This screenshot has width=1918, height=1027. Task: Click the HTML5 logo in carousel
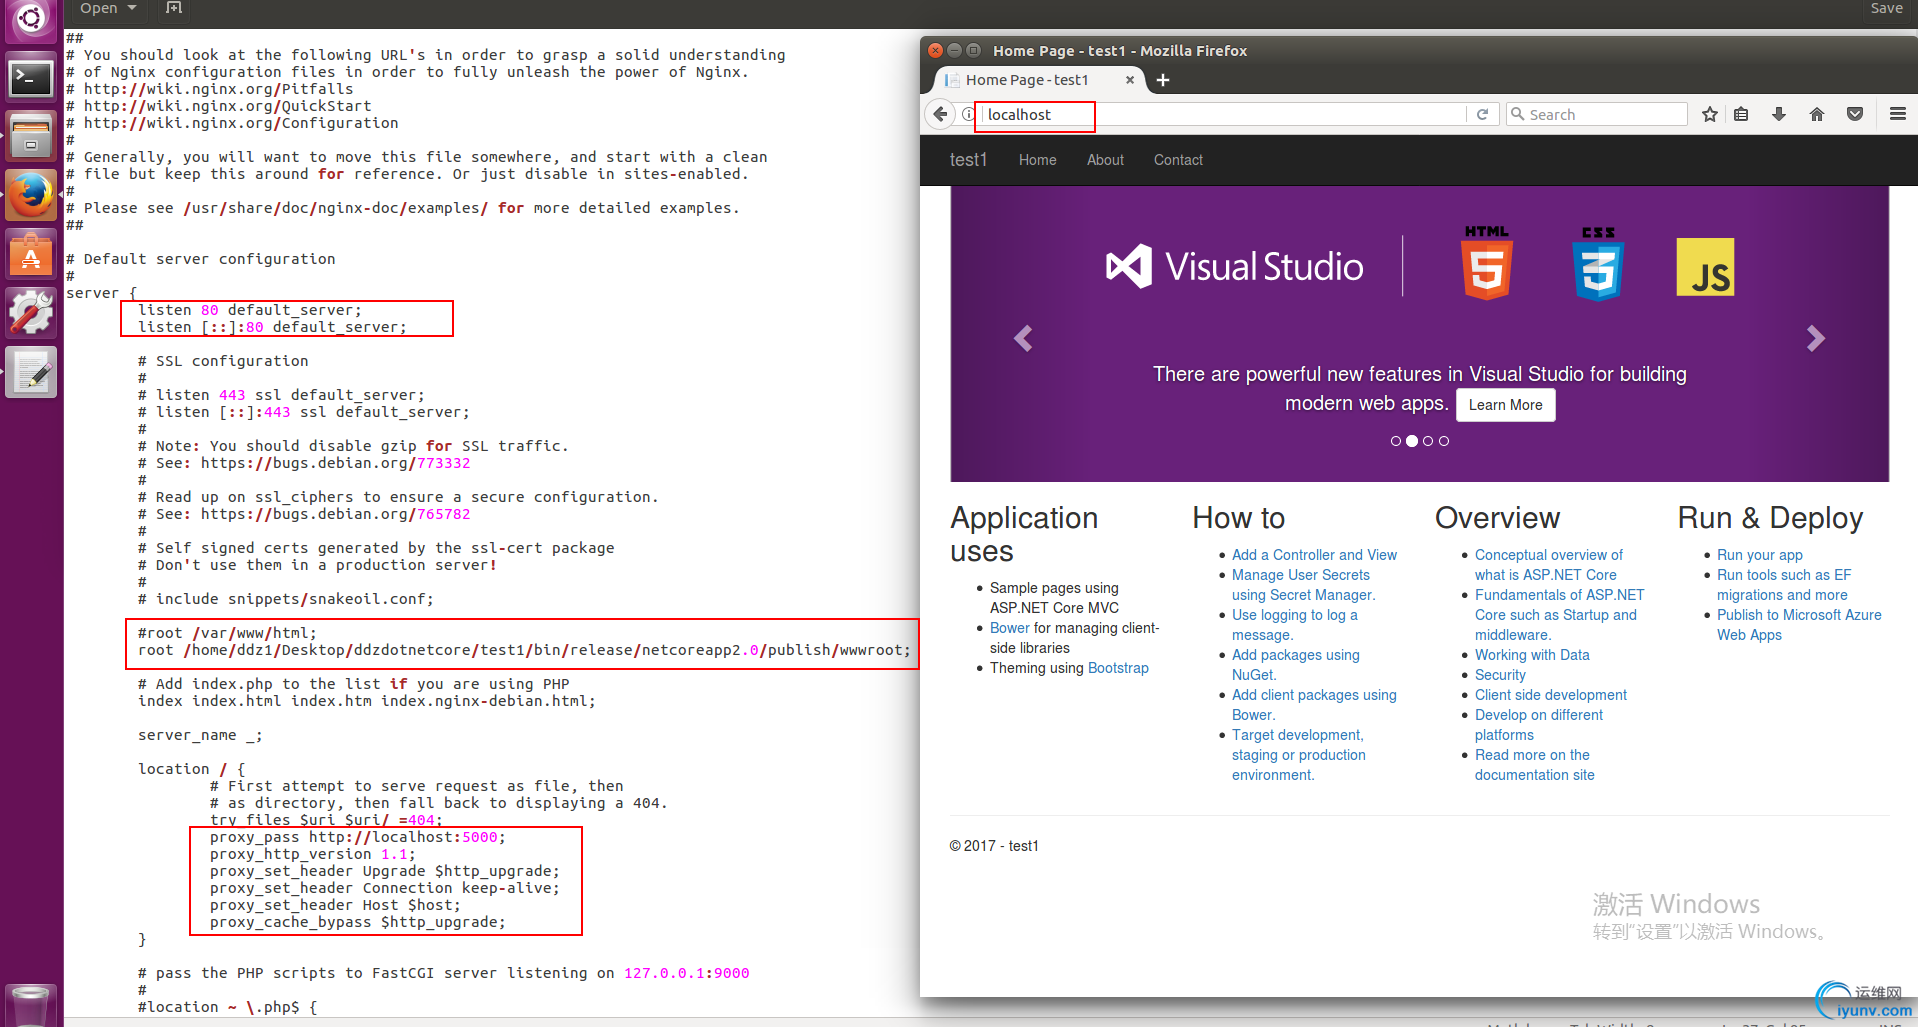(x=1487, y=263)
